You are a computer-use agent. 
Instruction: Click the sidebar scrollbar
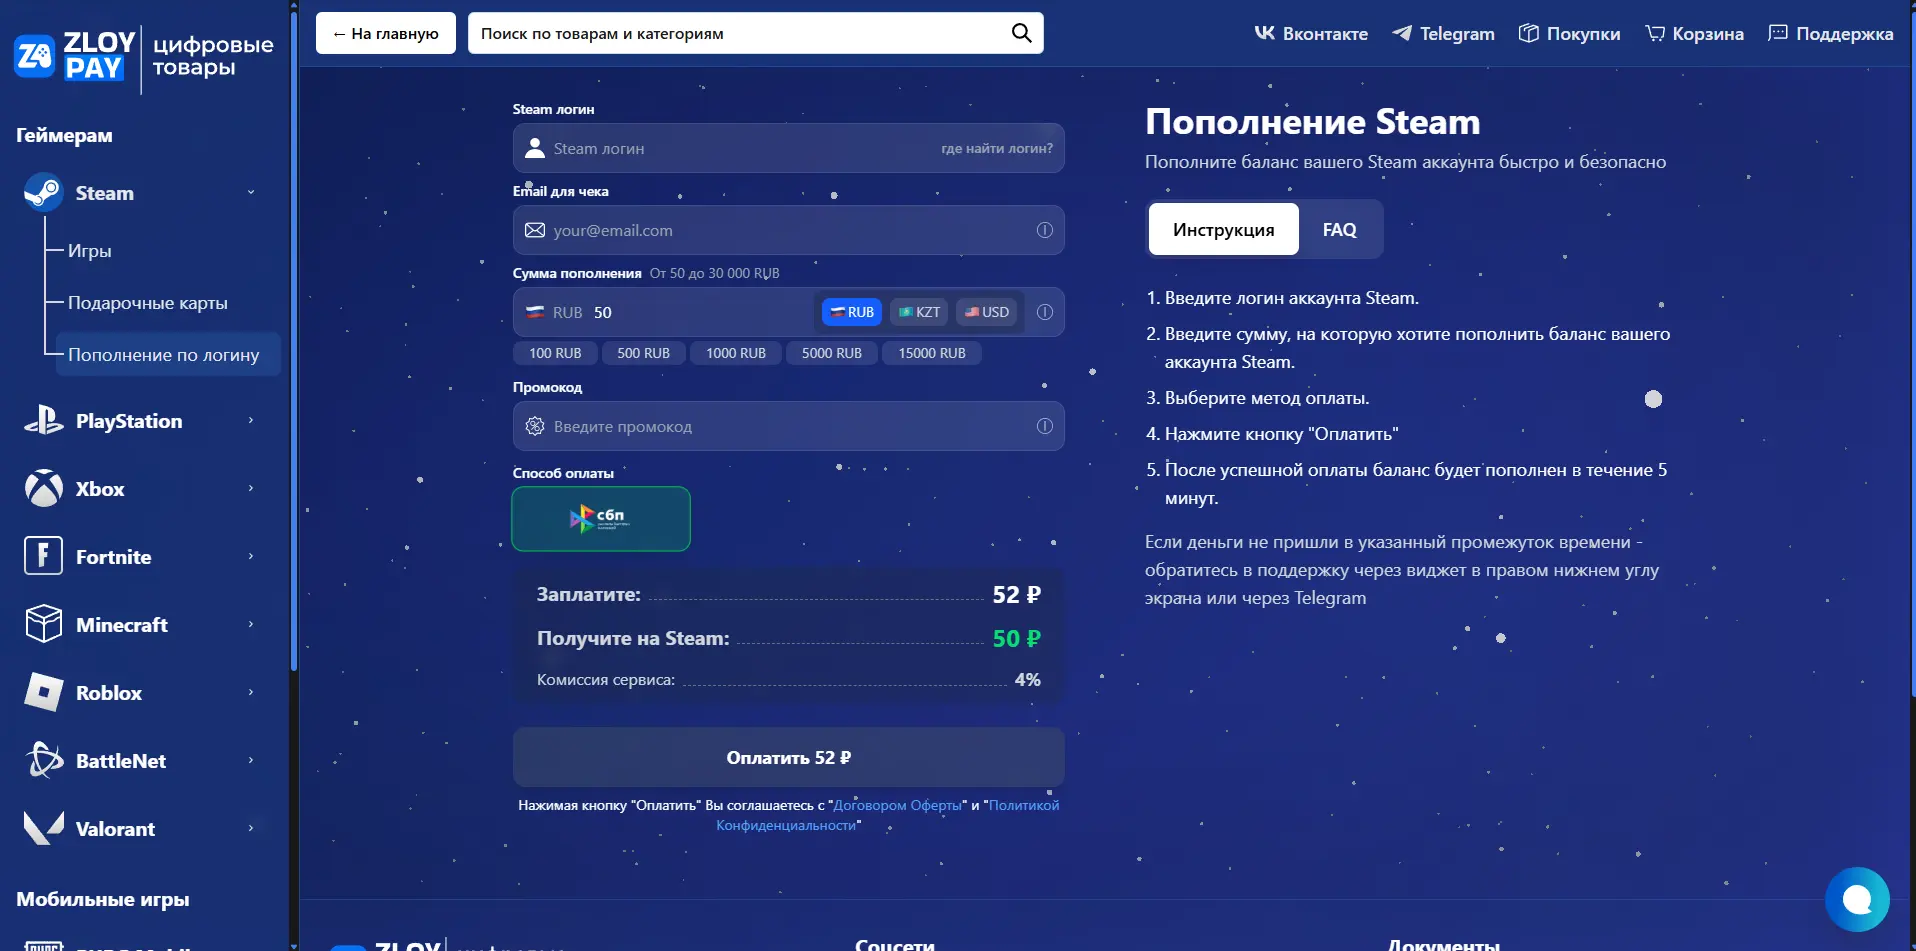tap(293, 340)
